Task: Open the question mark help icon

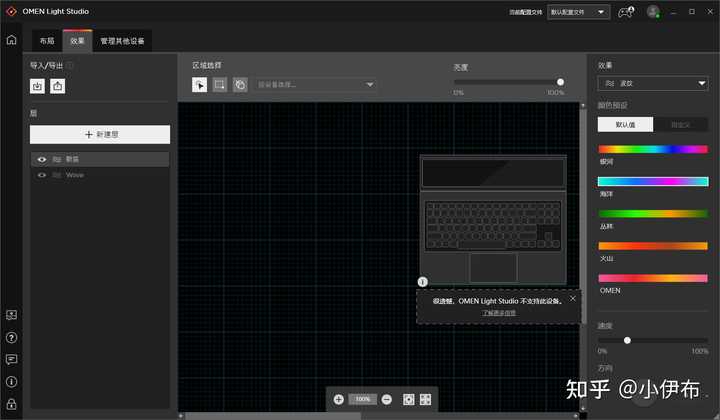Action: [x=11, y=338]
